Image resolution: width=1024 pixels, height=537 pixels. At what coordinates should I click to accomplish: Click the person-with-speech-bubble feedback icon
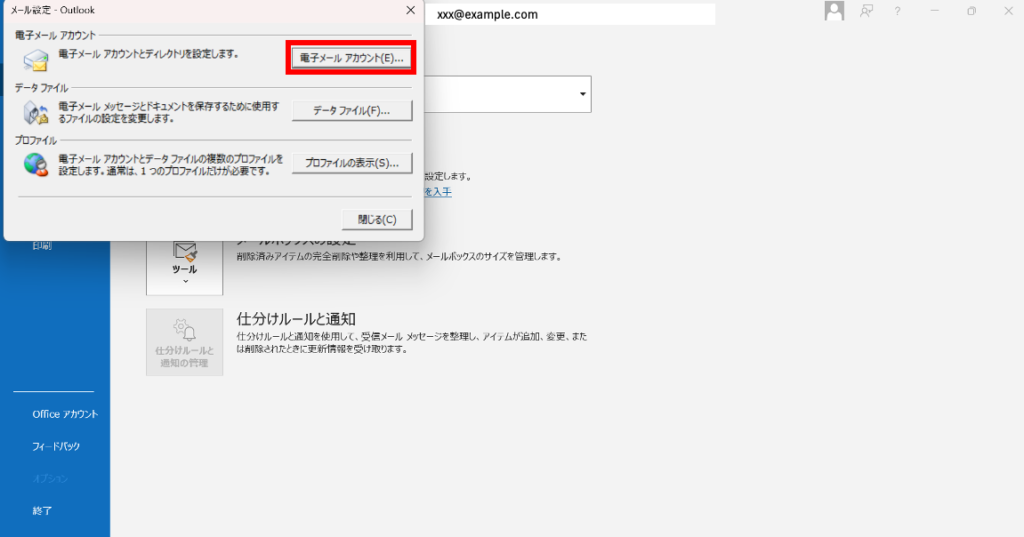pyautogui.click(x=866, y=11)
